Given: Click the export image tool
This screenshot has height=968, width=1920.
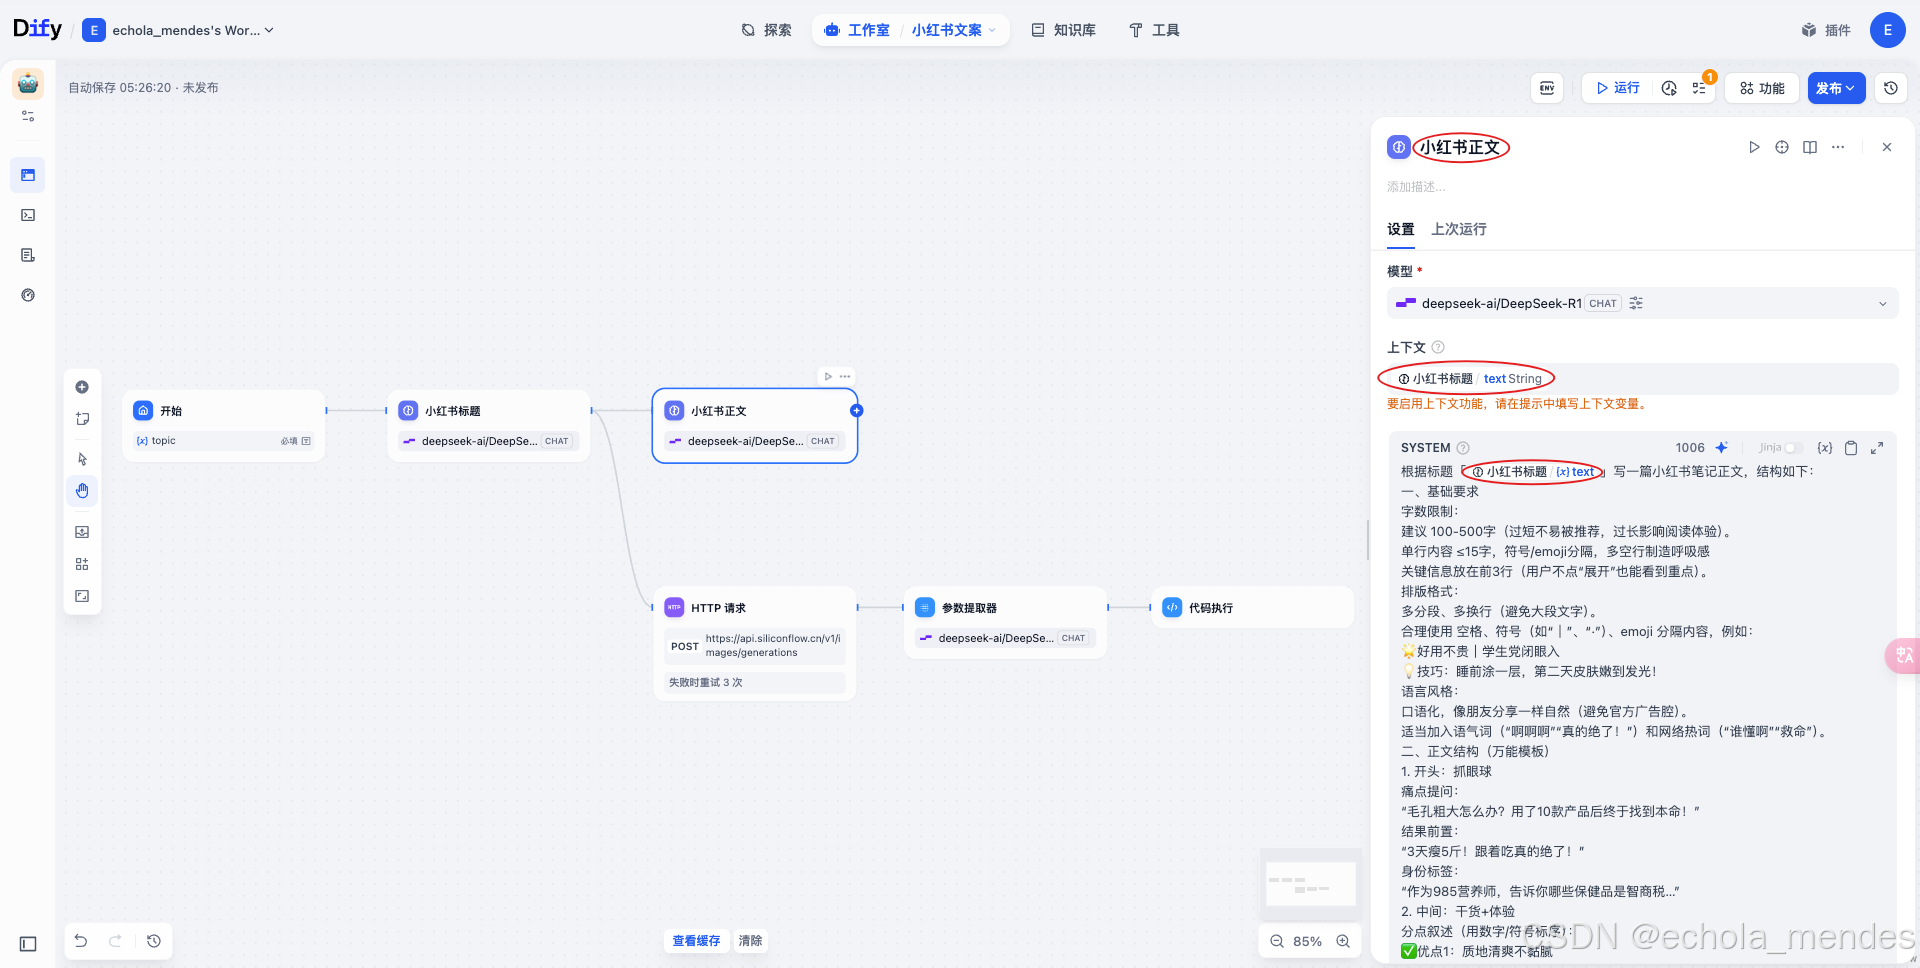Looking at the screenshot, I should 82,532.
